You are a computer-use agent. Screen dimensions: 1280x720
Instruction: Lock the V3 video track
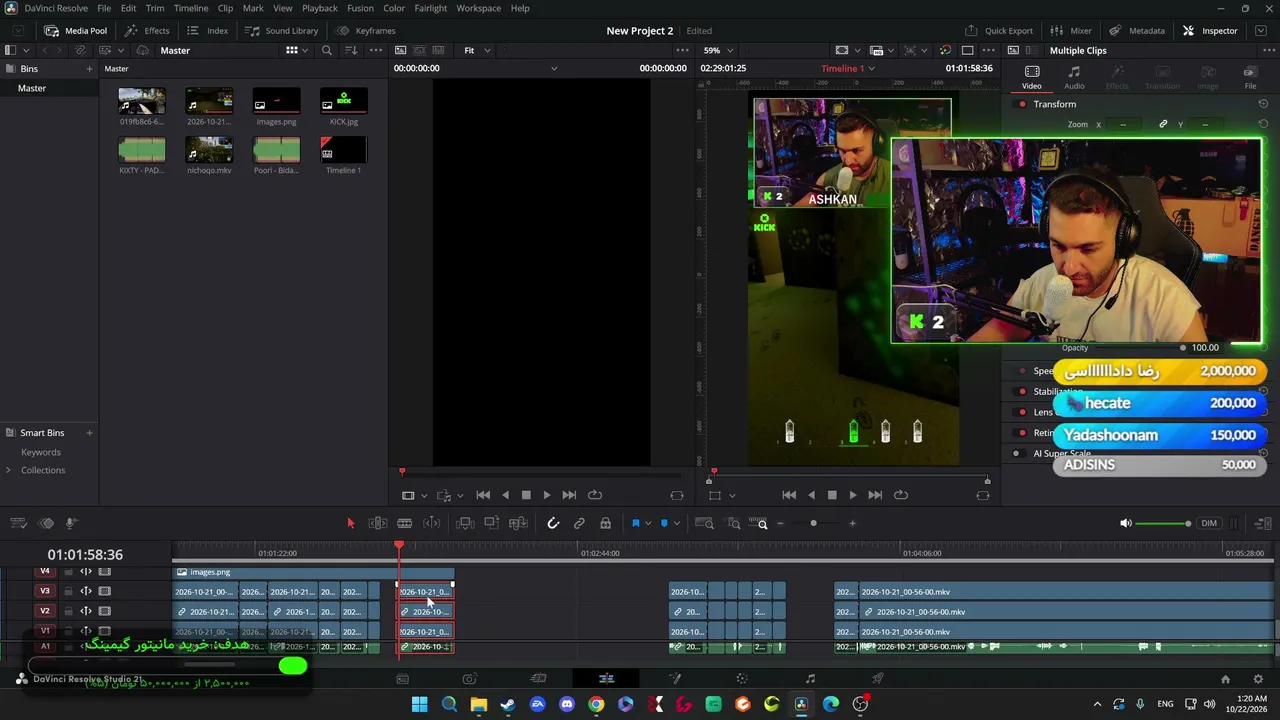pos(68,591)
